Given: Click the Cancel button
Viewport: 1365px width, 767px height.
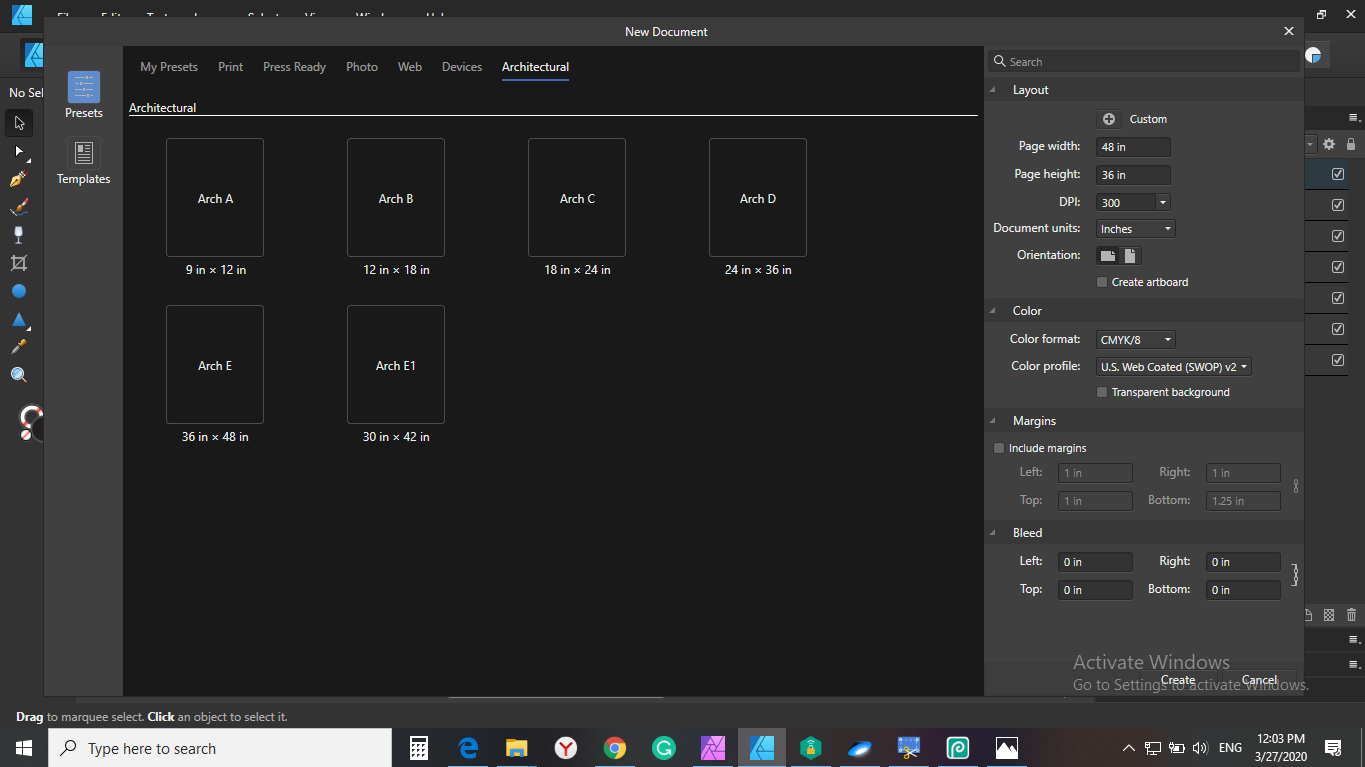Looking at the screenshot, I should [x=1259, y=680].
